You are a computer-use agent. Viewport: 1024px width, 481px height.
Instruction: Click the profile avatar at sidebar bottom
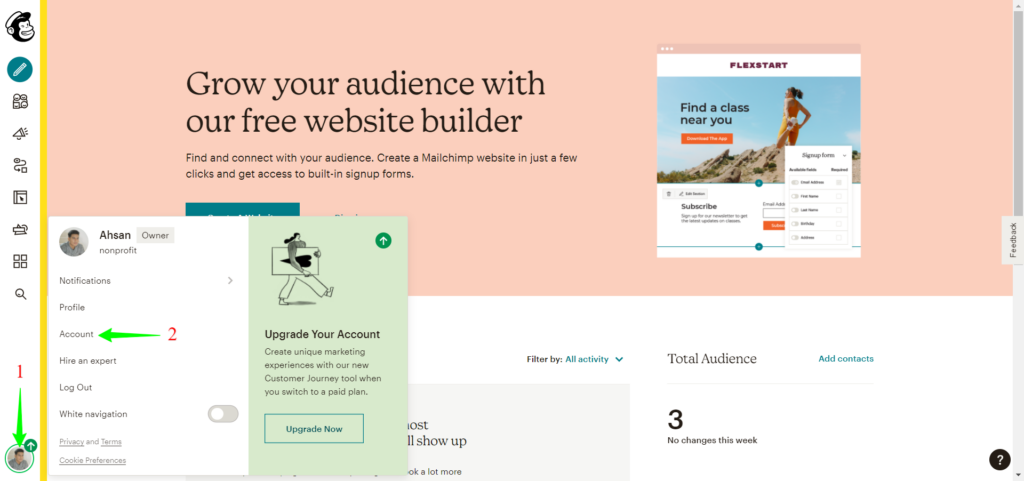19,458
